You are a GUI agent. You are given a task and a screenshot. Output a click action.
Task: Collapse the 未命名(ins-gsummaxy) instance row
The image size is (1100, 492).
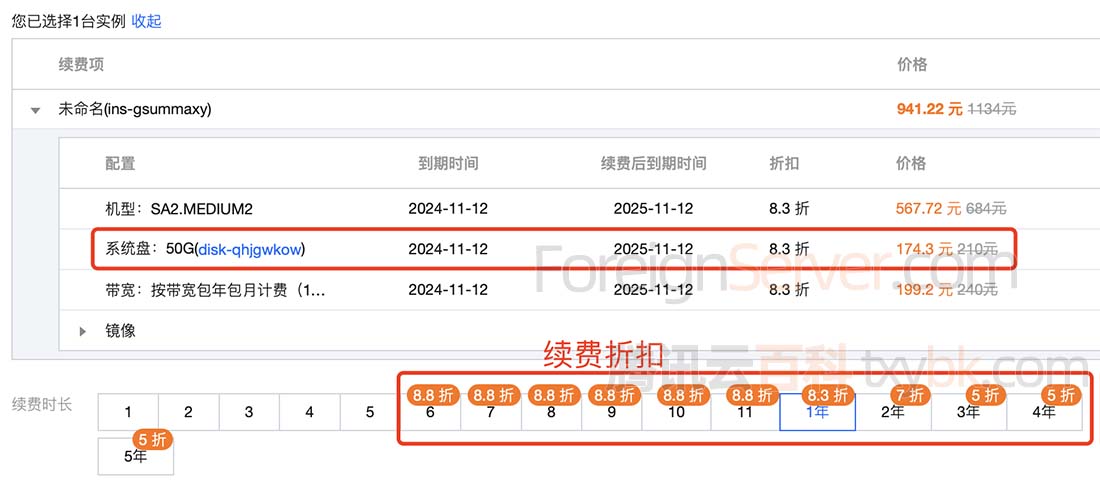(35, 110)
